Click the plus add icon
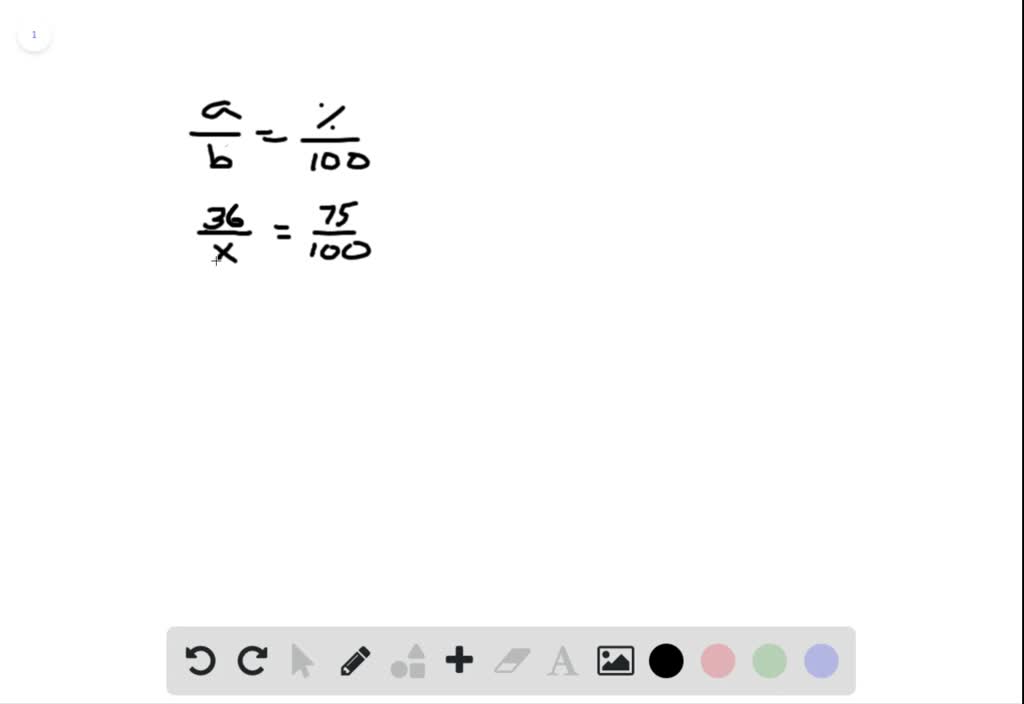 459,660
